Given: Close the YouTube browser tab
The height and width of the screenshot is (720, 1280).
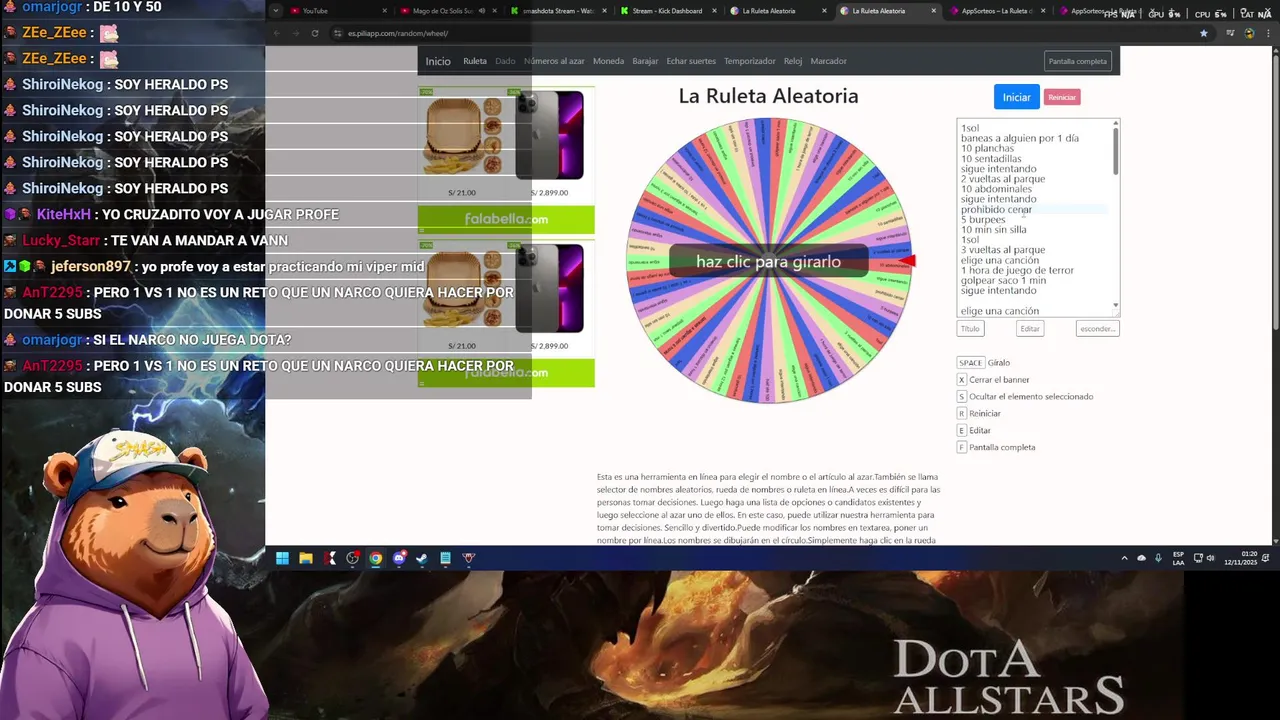Looking at the screenshot, I should [384, 11].
